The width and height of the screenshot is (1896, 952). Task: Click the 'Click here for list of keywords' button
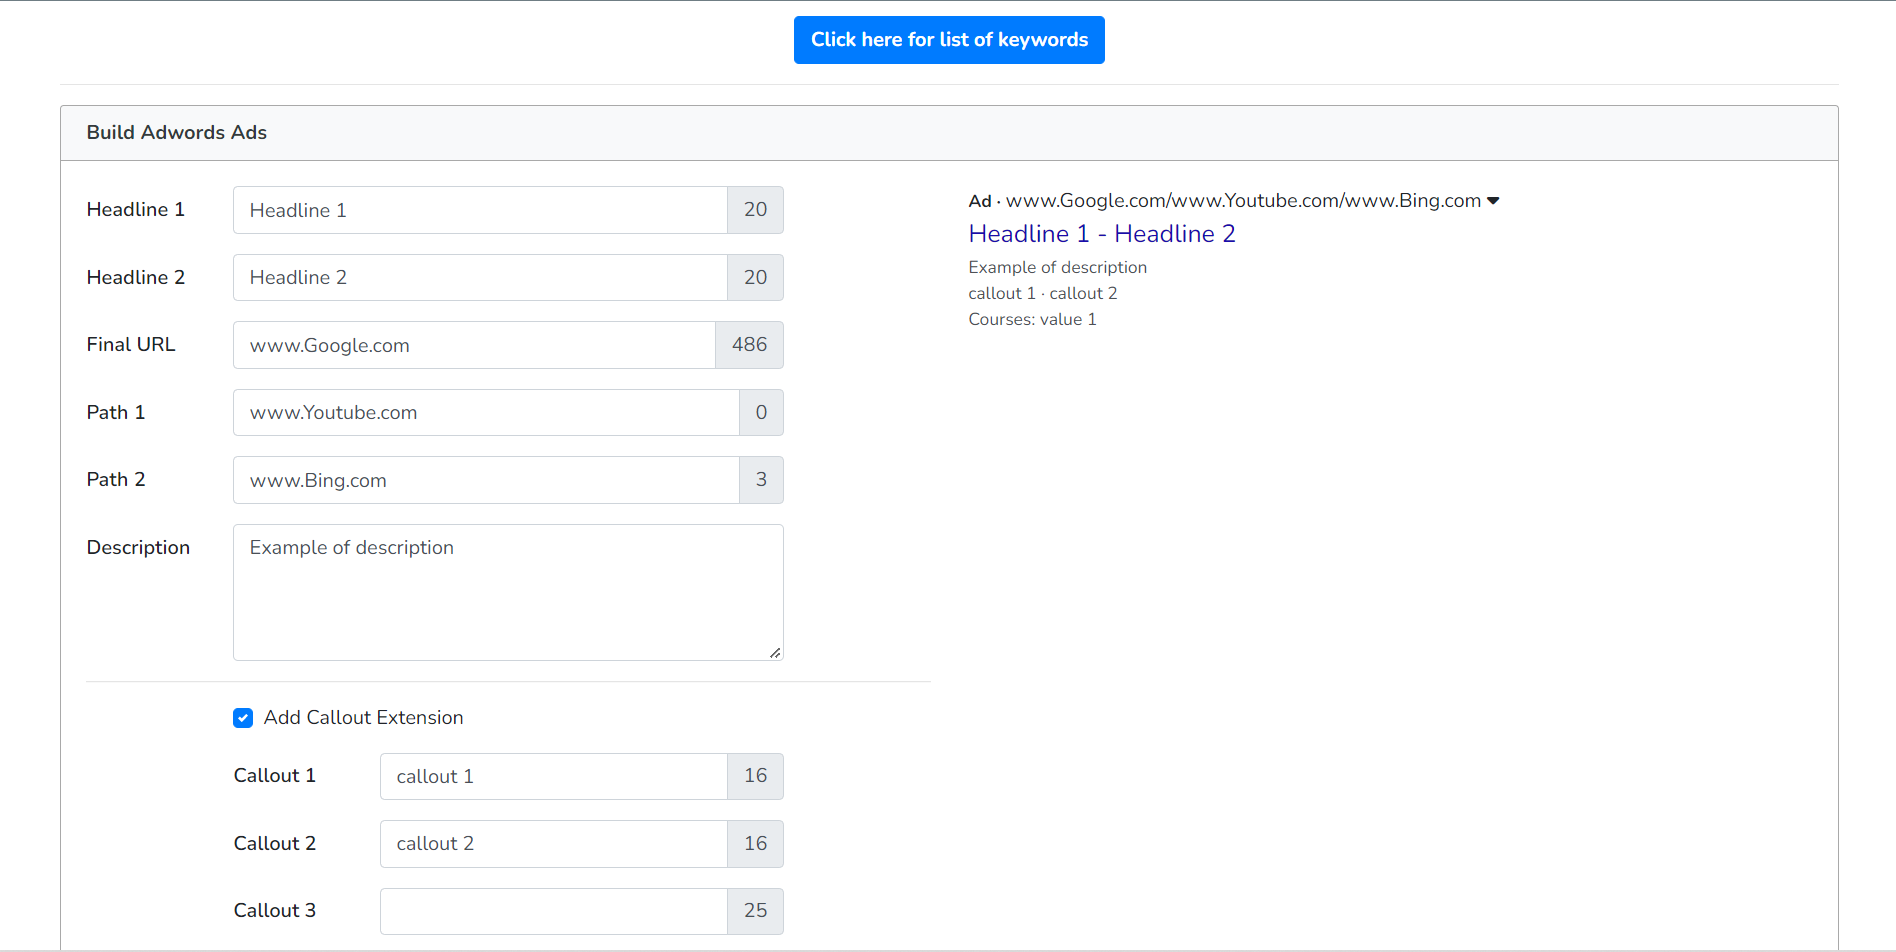click(x=948, y=40)
